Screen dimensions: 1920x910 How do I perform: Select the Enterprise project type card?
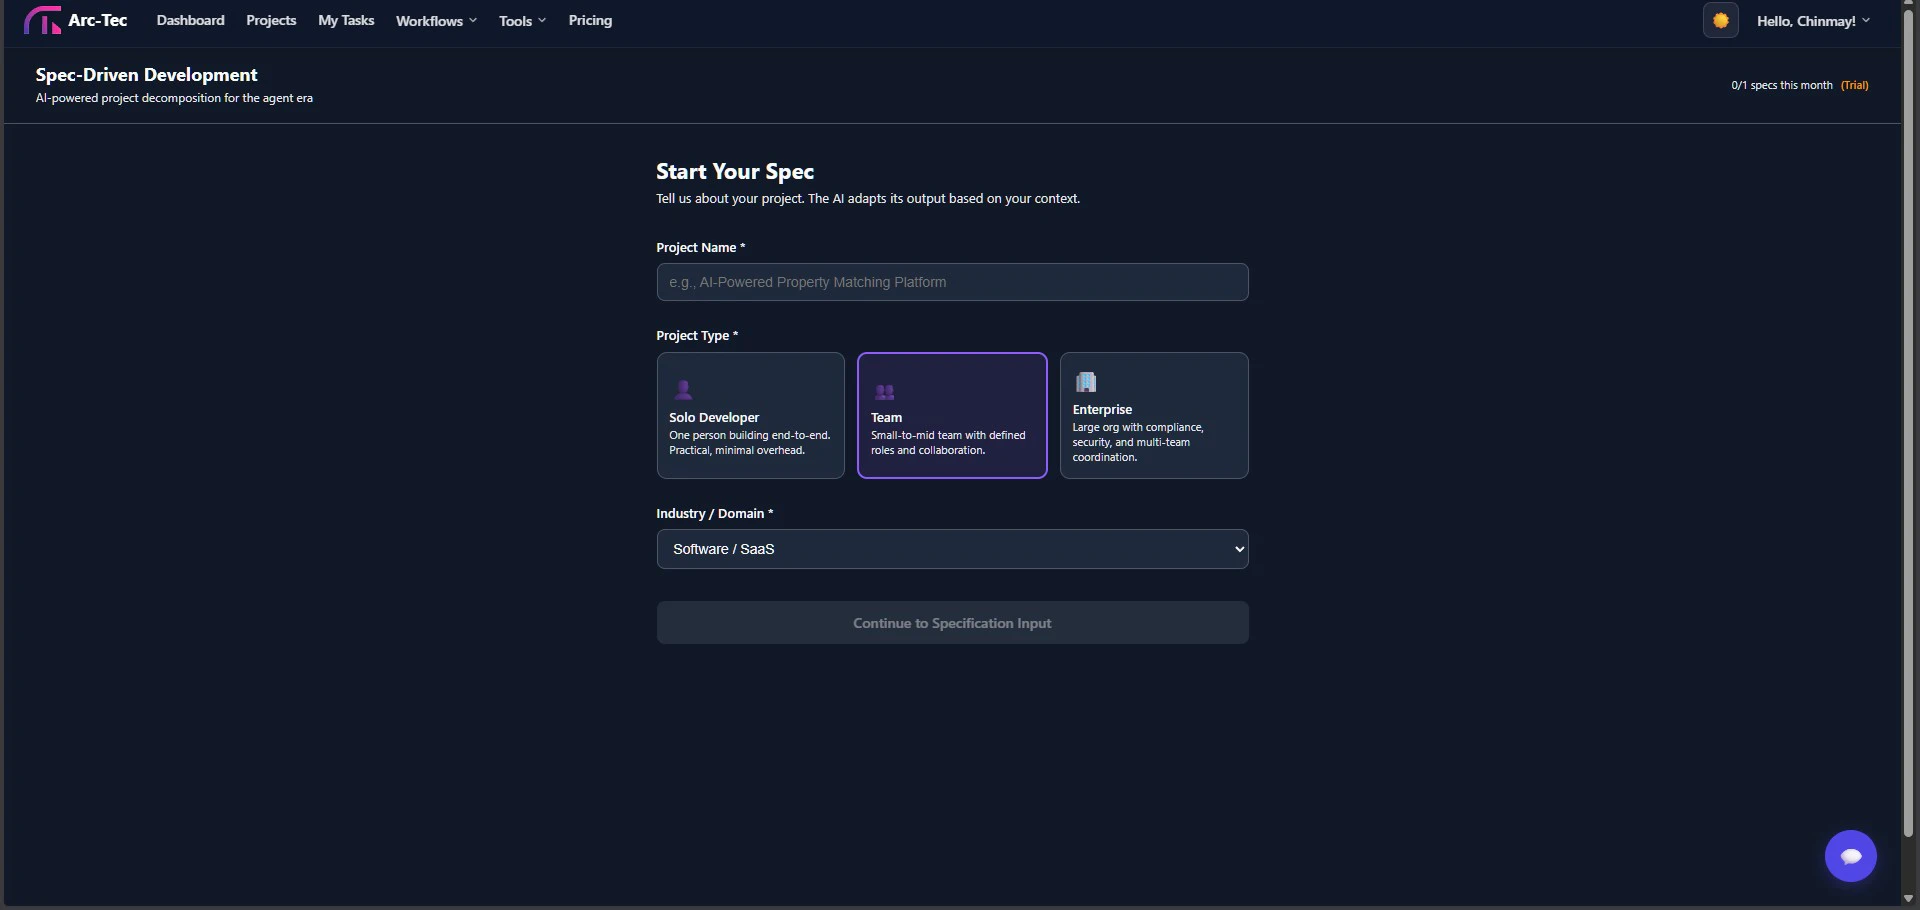(1154, 415)
